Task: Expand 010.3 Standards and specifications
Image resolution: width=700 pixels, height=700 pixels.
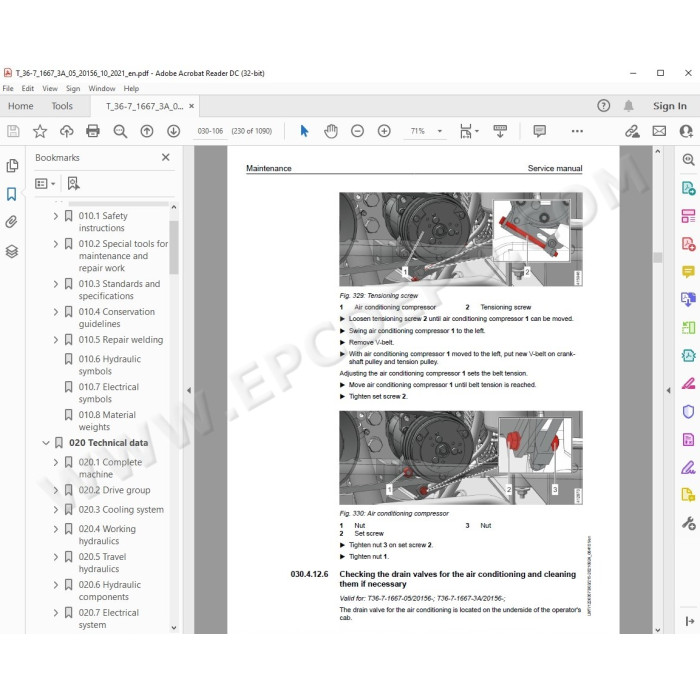Action: [x=55, y=284]
